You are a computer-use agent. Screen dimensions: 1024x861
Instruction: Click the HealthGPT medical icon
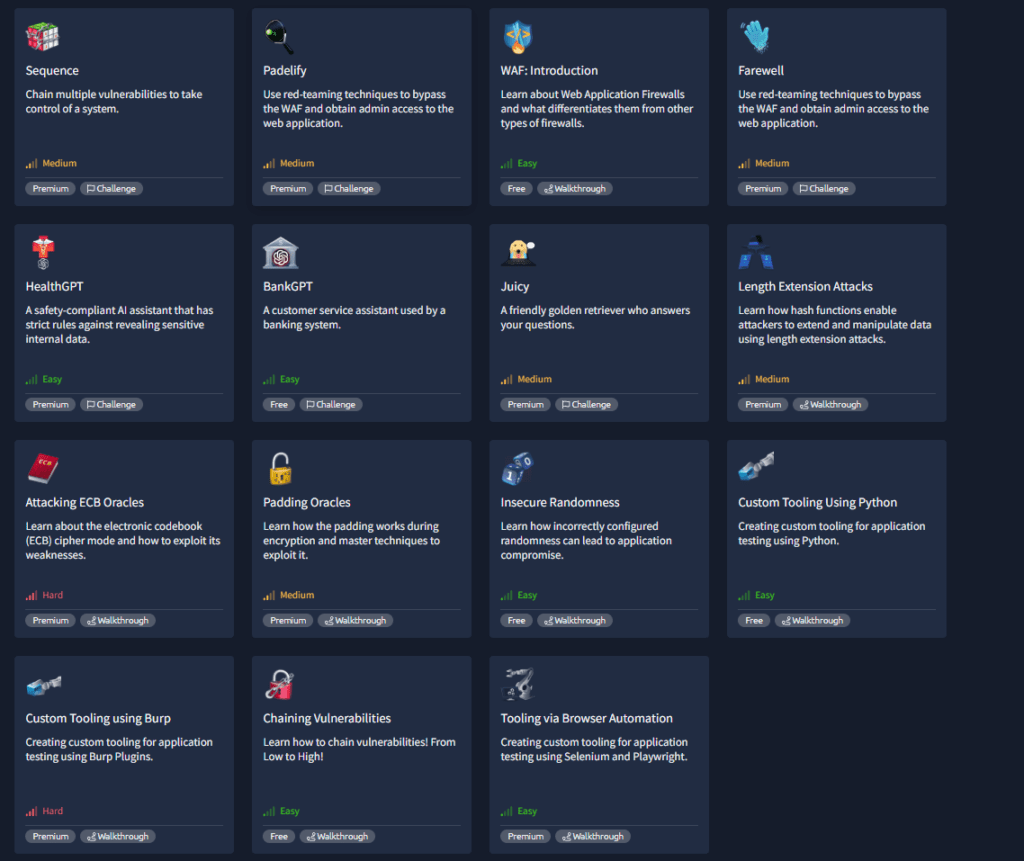(x=43, y=254)
